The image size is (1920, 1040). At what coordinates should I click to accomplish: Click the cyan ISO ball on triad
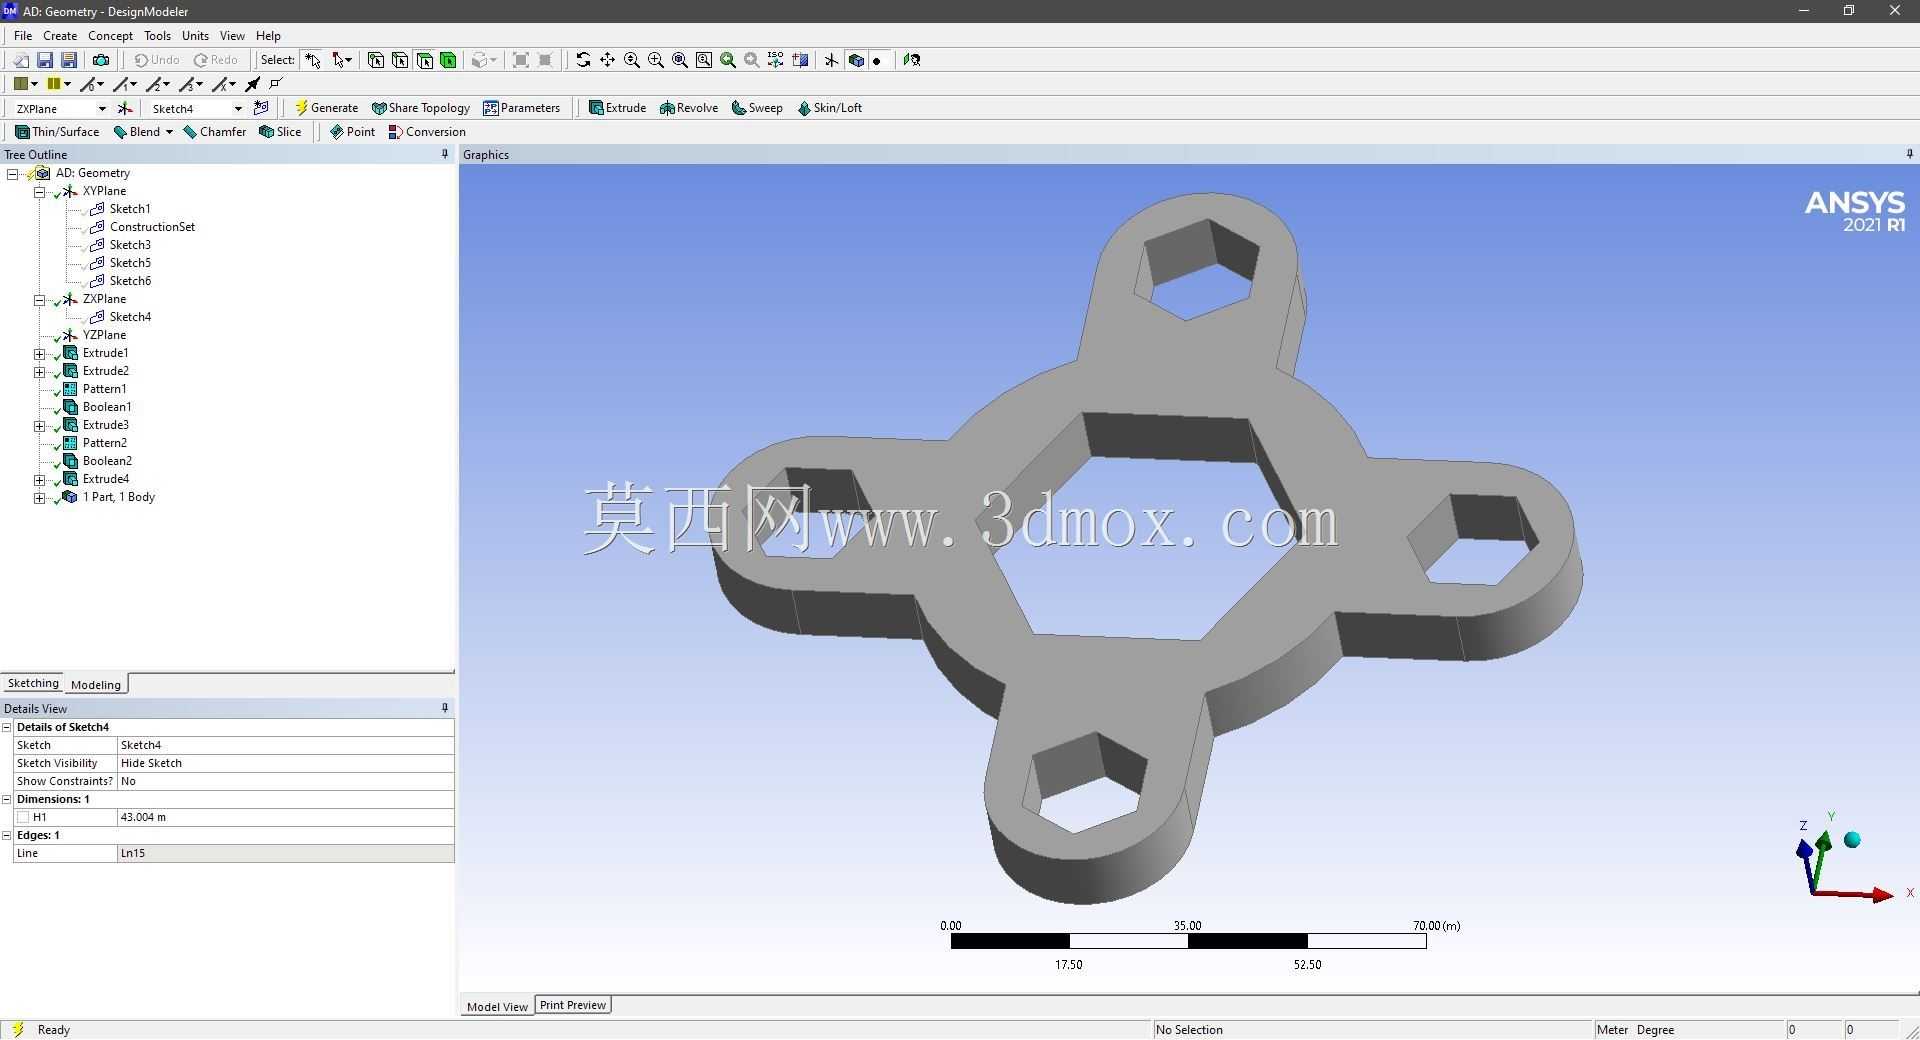pos(1852,840)
